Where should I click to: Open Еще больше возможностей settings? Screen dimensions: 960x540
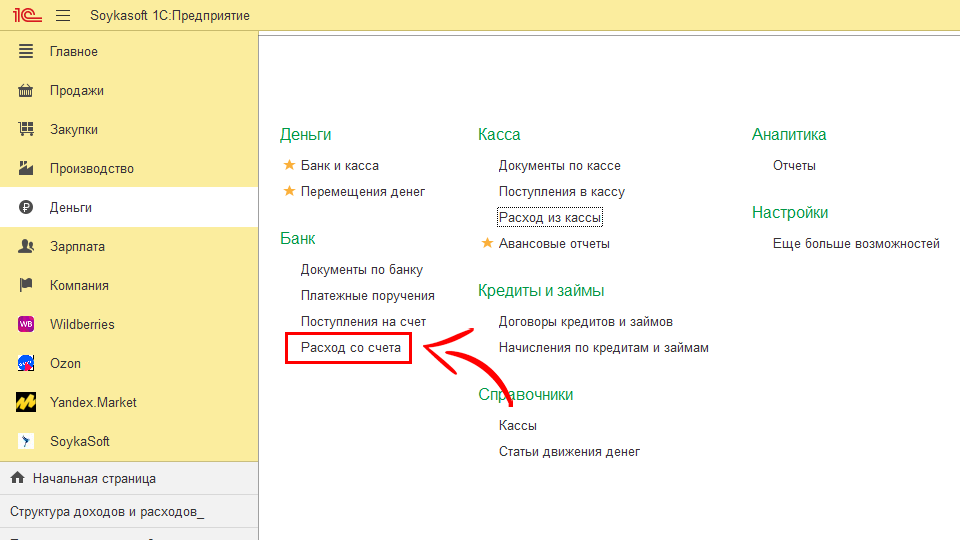coord(856,244)
